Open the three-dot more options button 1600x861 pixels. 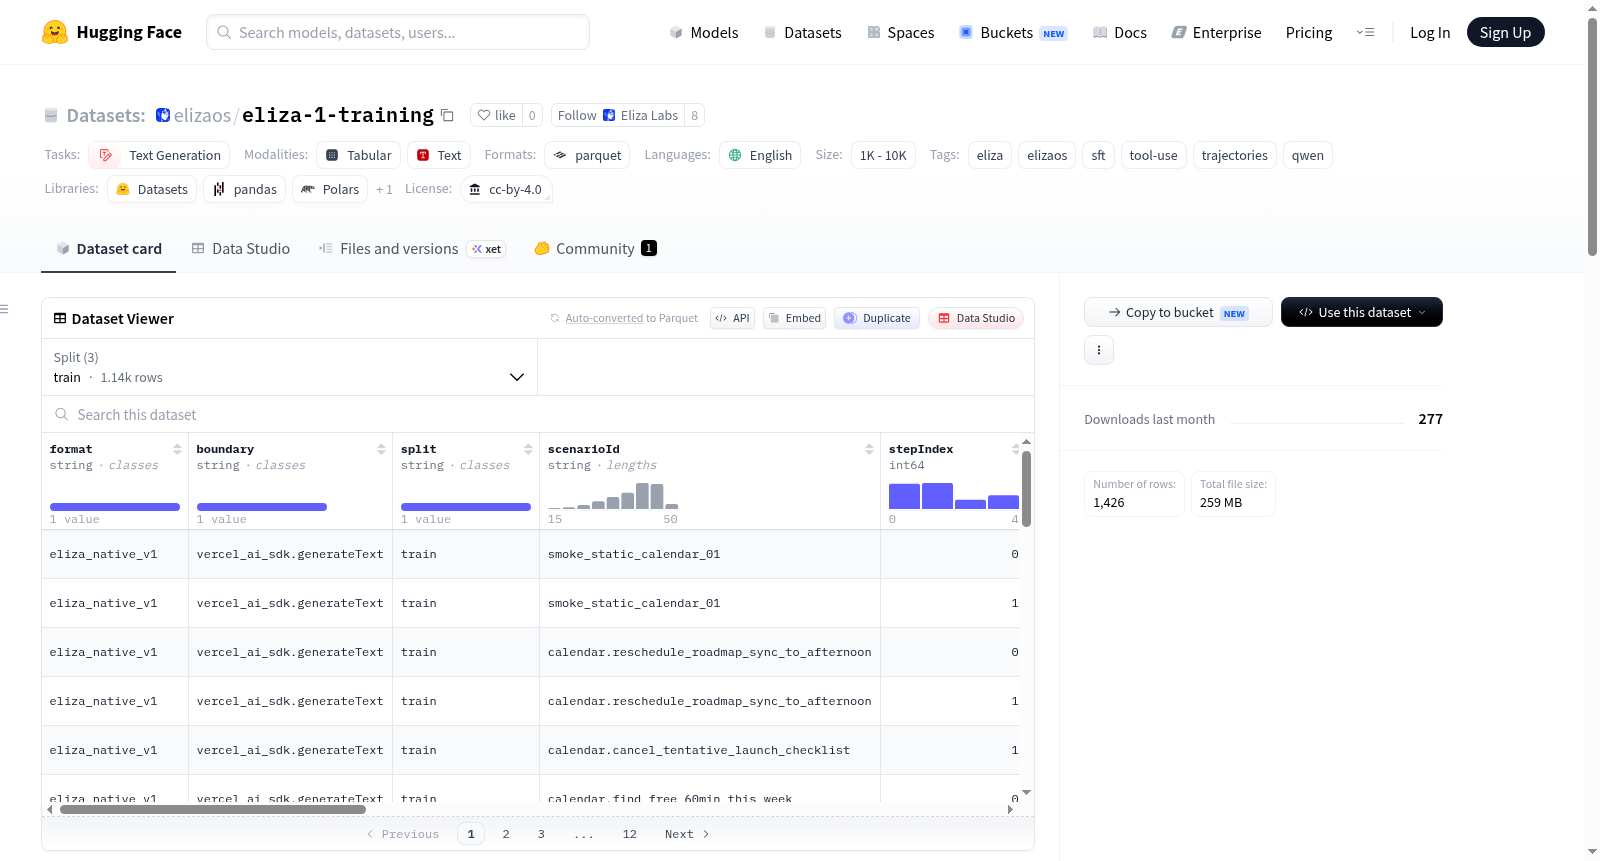tap(1099, 350)
